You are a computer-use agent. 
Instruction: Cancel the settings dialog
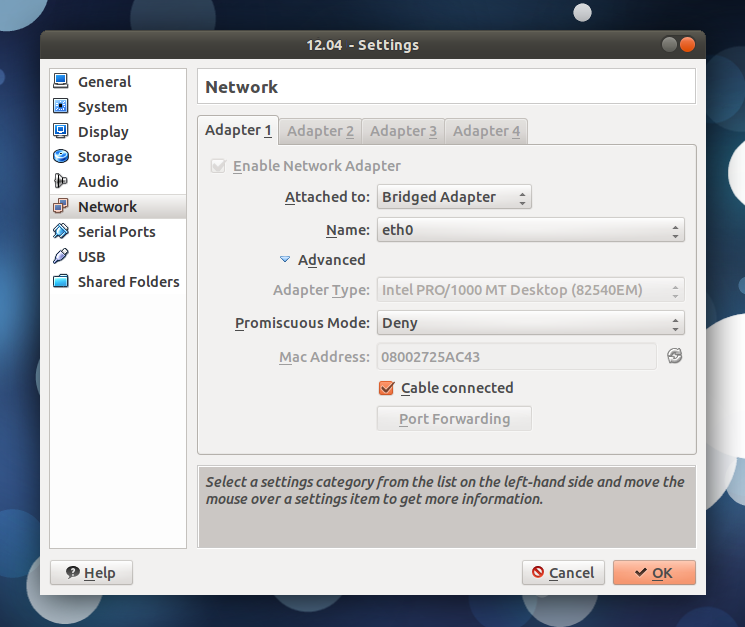point(563,572)
